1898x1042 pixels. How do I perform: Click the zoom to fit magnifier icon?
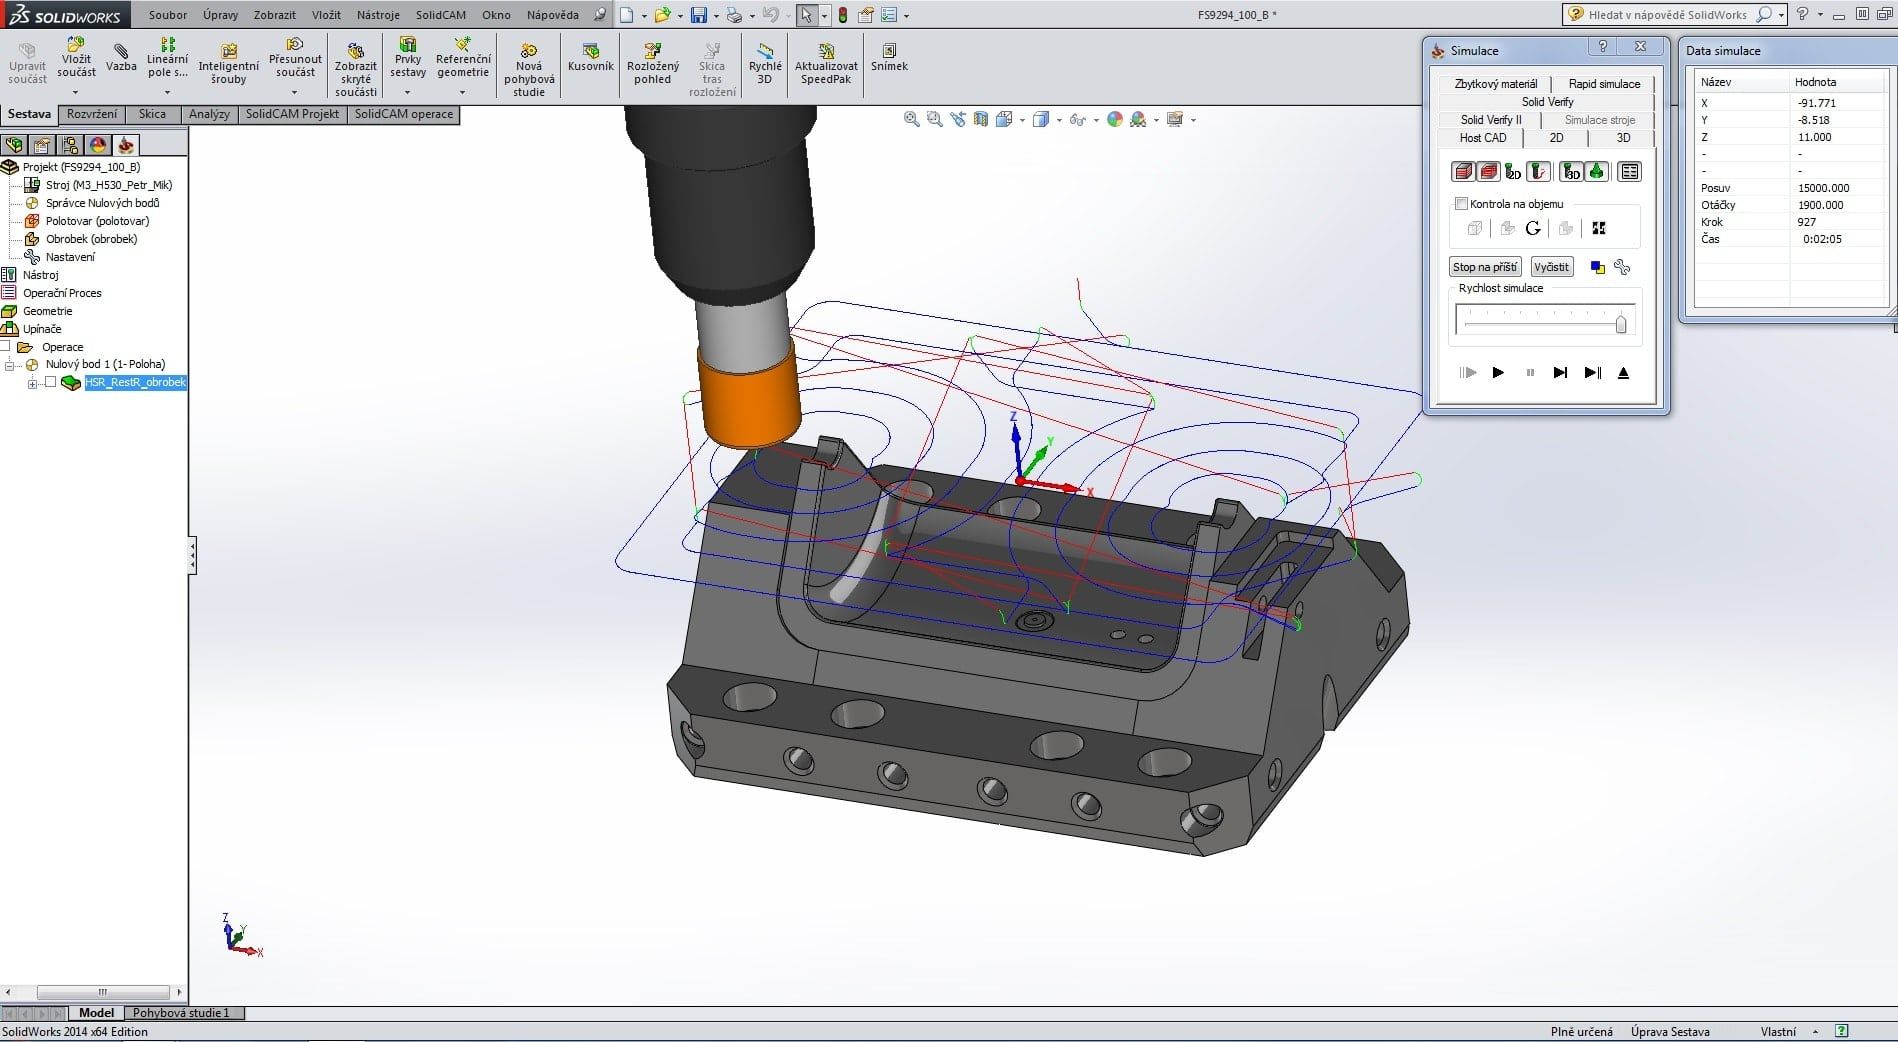(x=911, y=119)
